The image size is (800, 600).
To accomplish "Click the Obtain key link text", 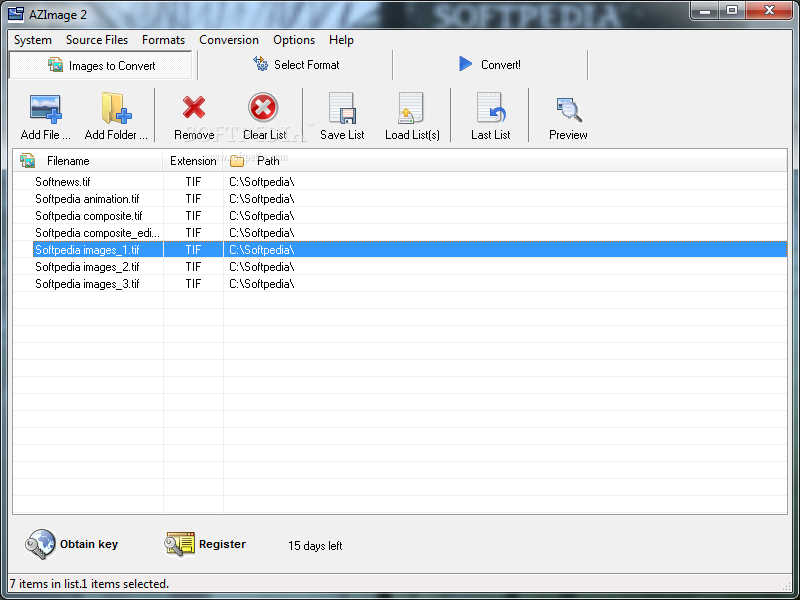I will click(89, 544).
